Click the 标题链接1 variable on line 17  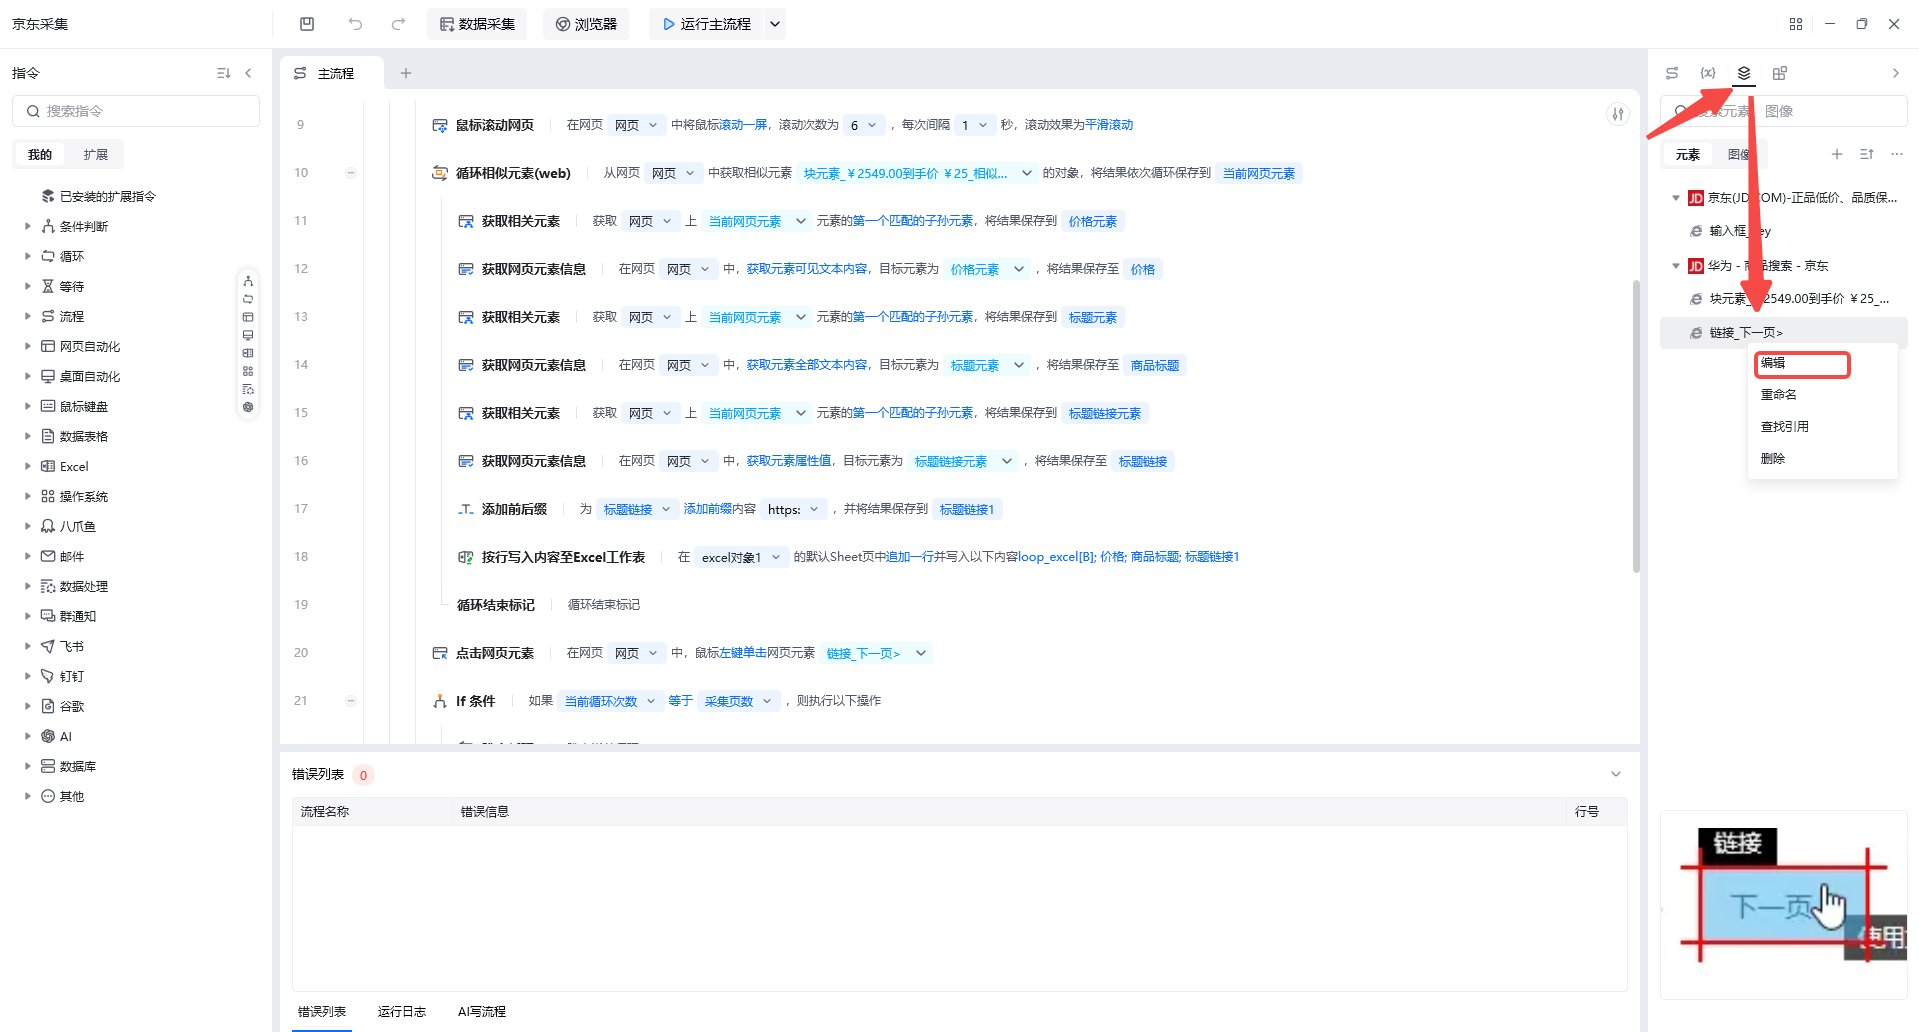click(x=967, y=509)
